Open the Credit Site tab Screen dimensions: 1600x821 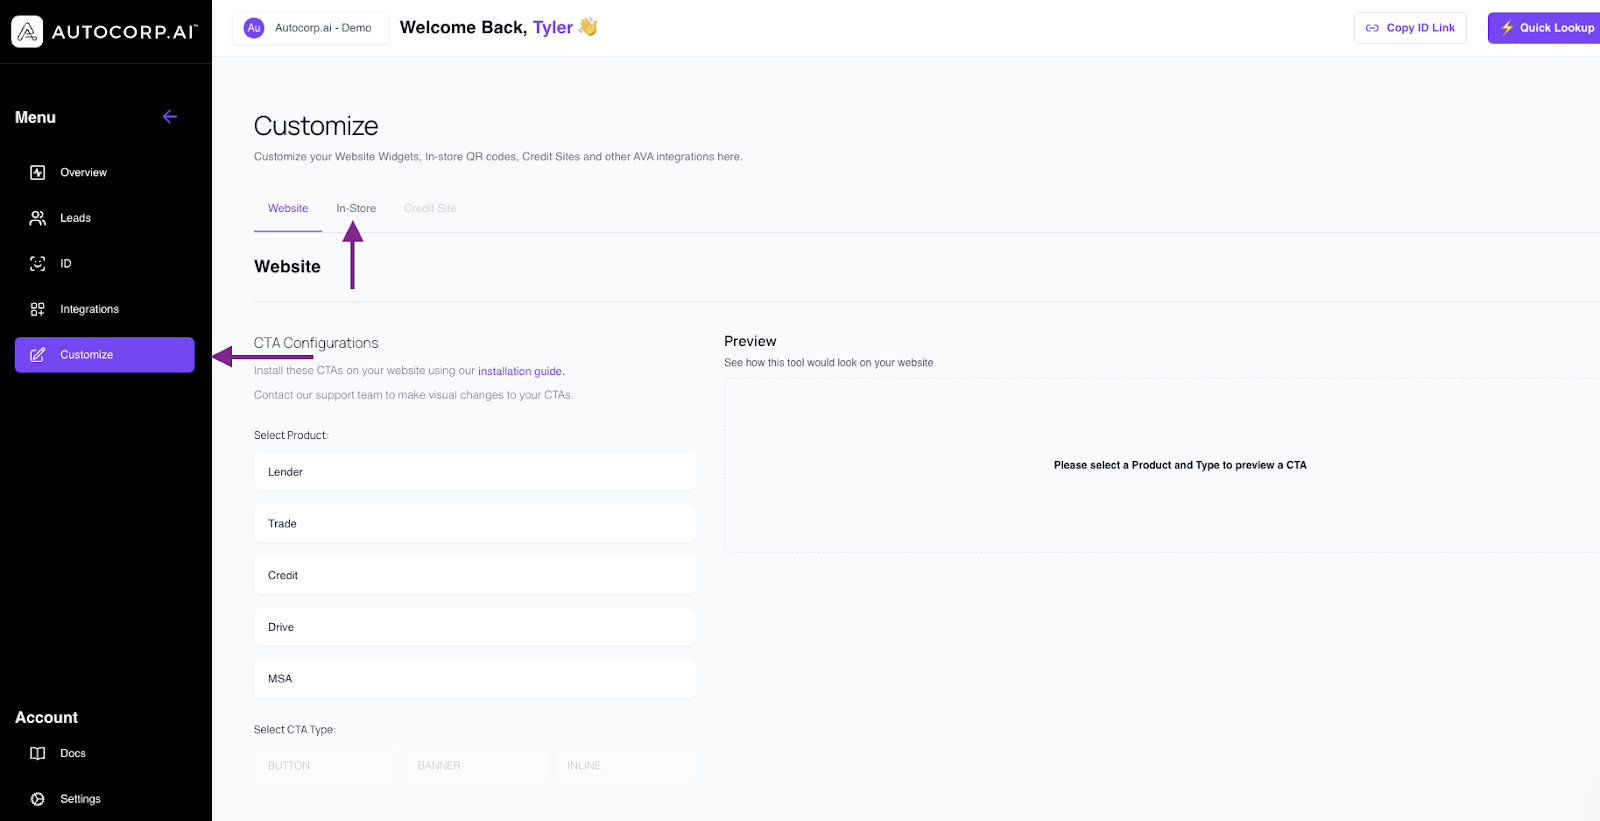click(x=430, y=209)
